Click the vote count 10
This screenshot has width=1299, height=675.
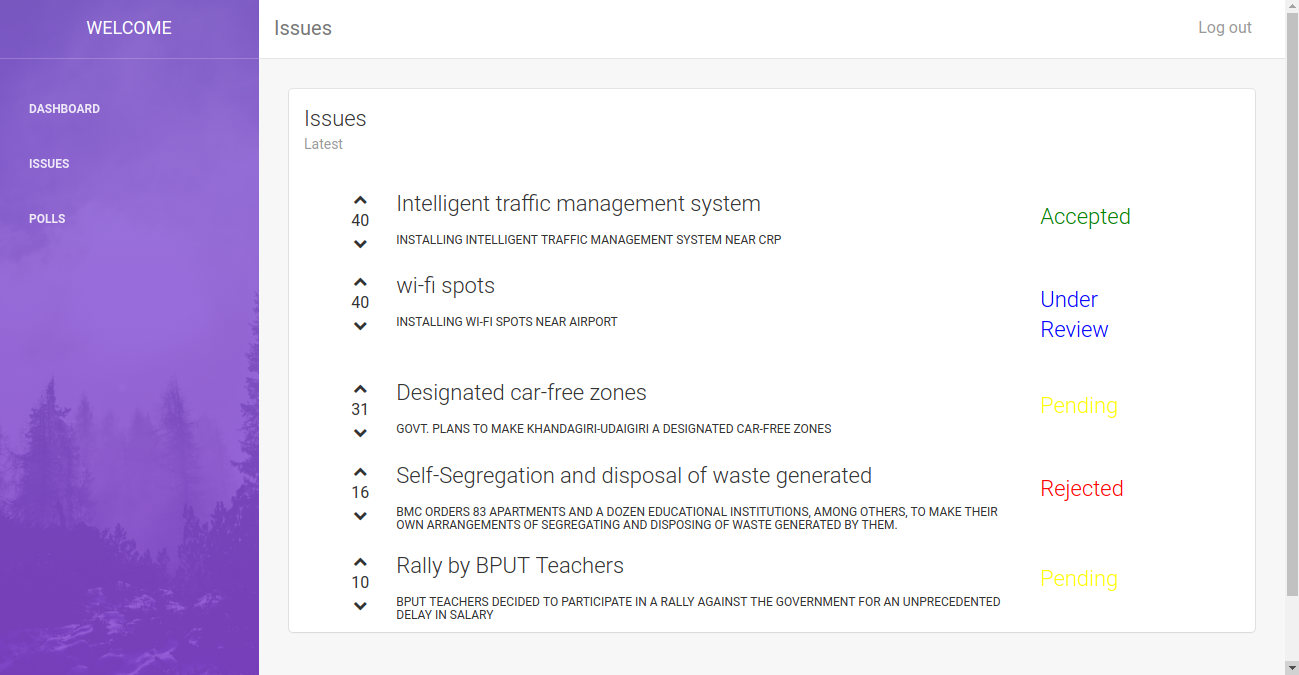pyautogui.click(x=360, y=583)
